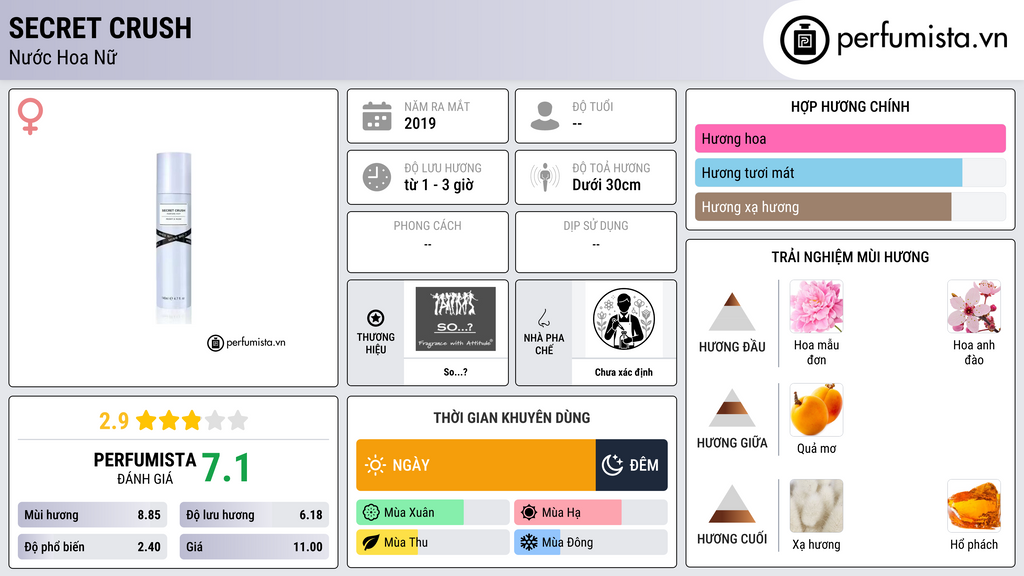The width and height of the screenshot is (1024, 576).
Task: Select the Hoa mẫu đơn peony note image
Action: pyautogui.click(x=816, y=307)
